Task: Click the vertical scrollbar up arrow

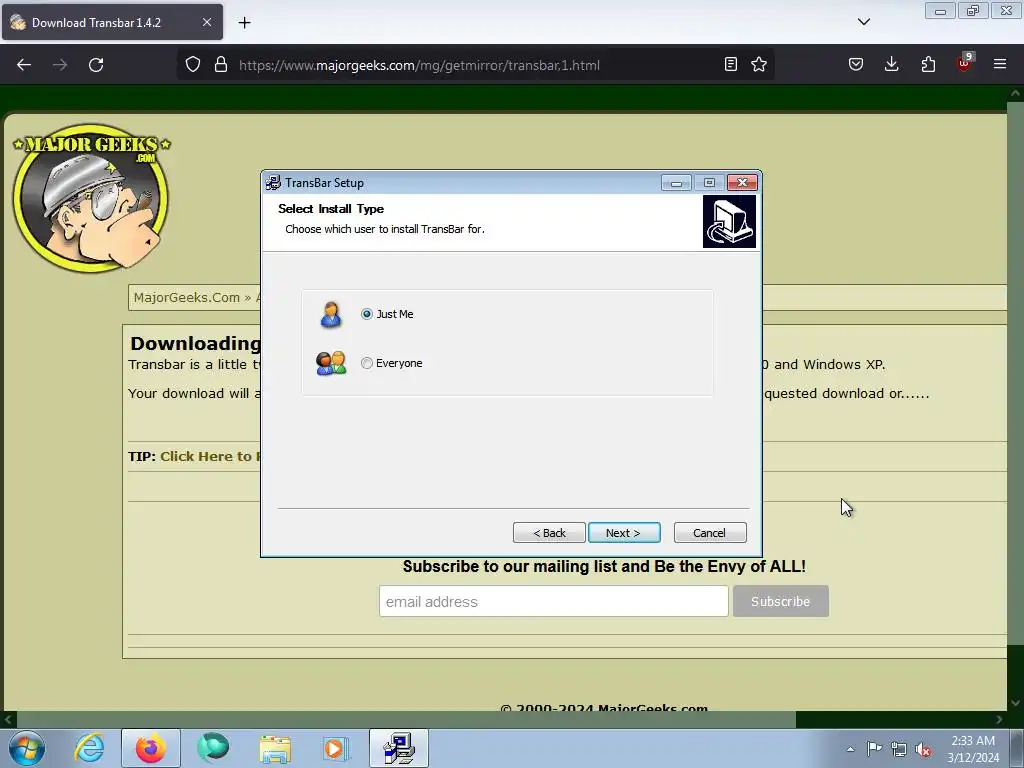Action: [x=1016, y=93]
